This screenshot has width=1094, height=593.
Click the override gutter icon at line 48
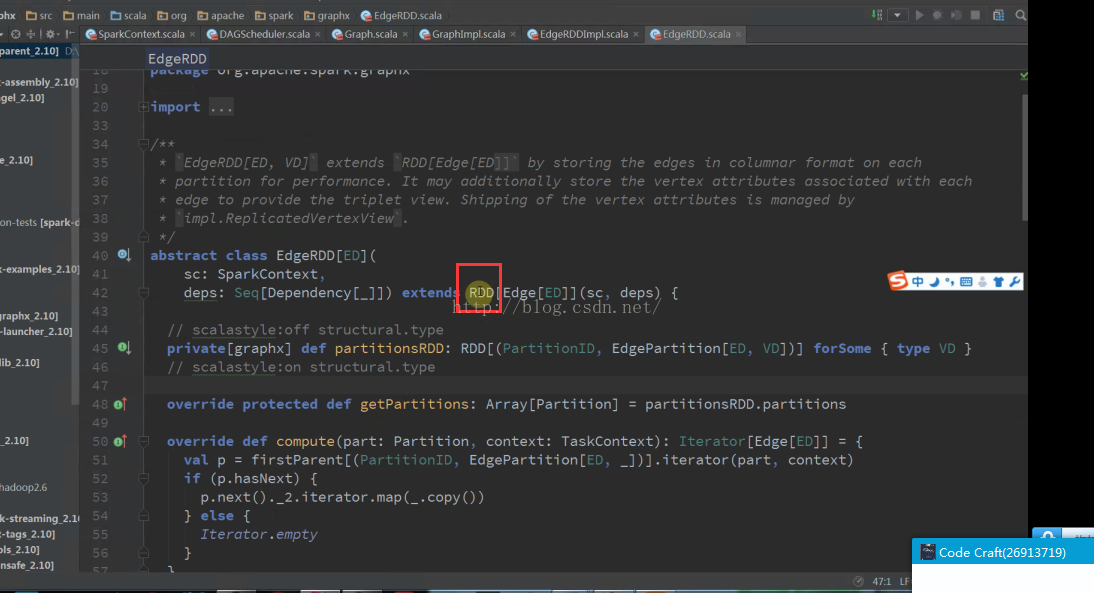coord(120,404)
